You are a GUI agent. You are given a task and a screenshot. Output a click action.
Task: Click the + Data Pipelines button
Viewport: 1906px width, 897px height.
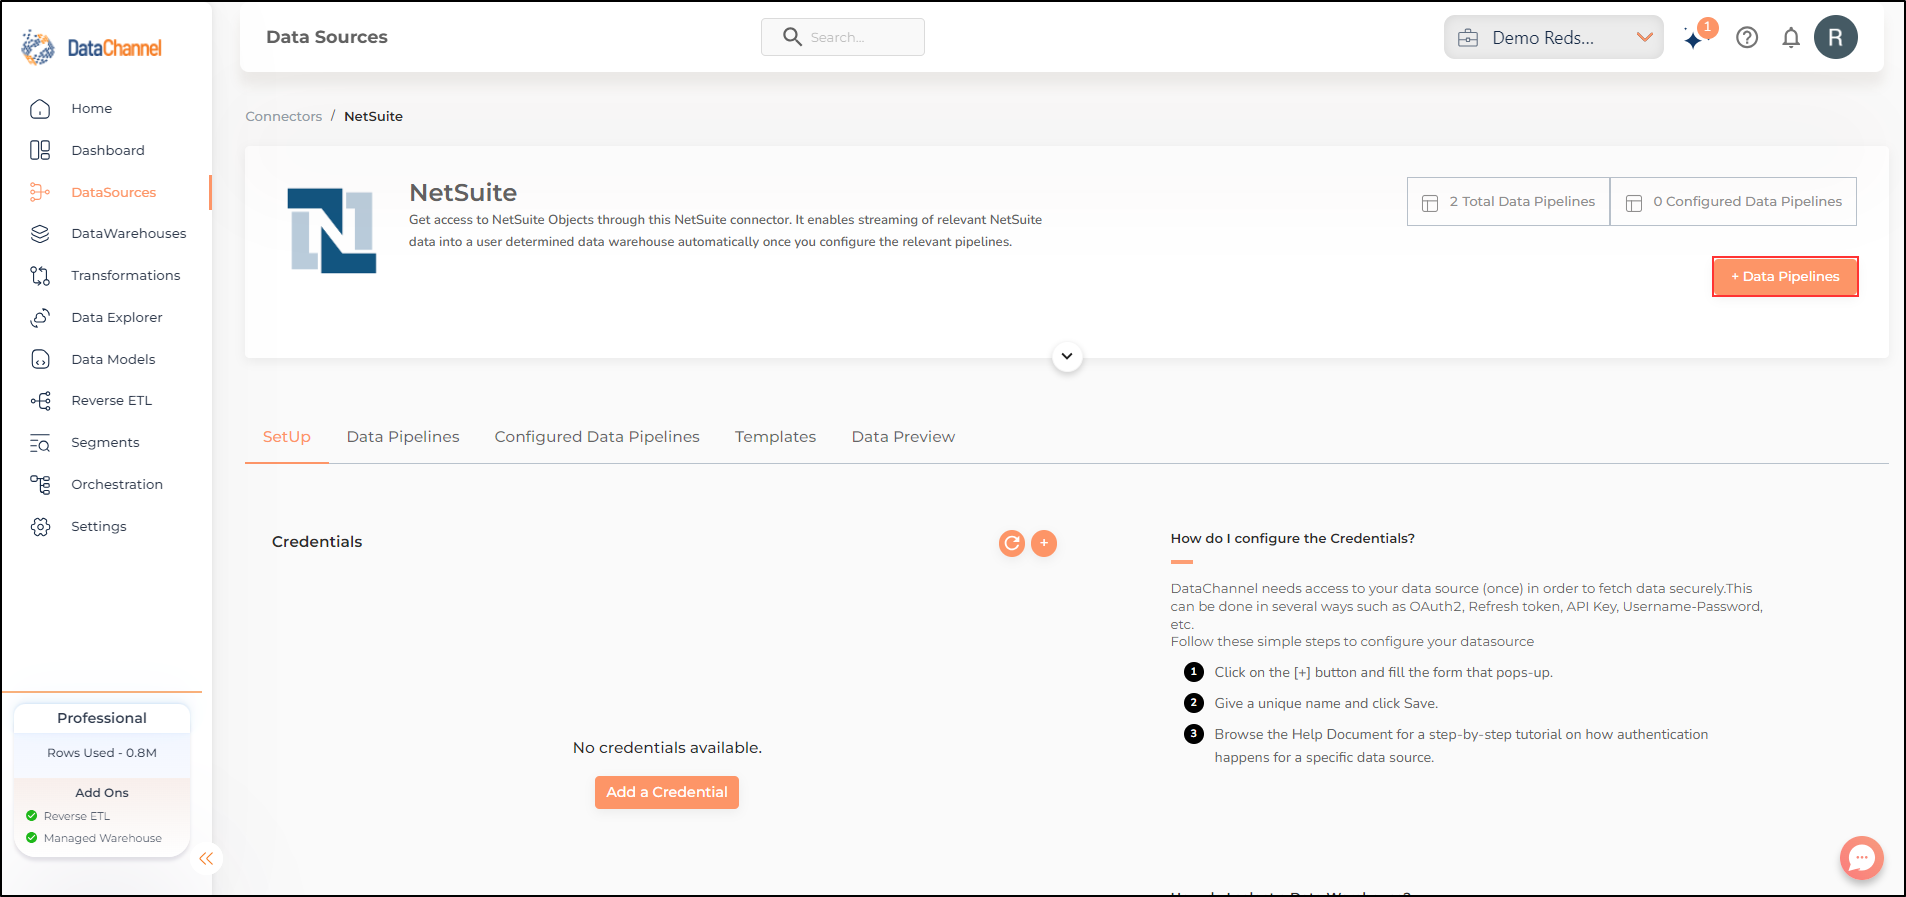(x=1785, y=277)
